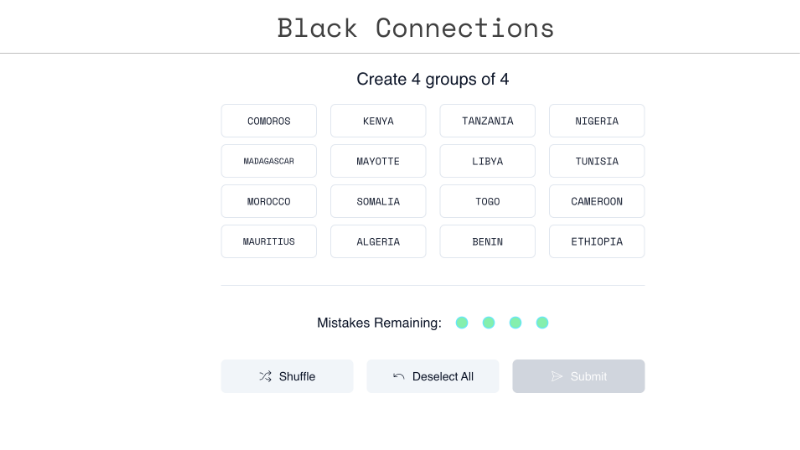This screenshot has height=450, width=800.
Task: Click the Submit button
Action: (578, 376)
